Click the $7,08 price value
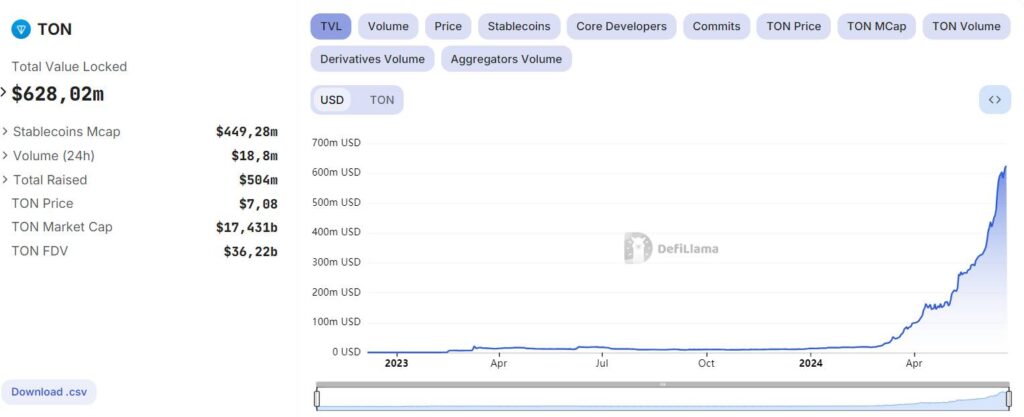This screenshot has width=1024, height=417. 259,204
